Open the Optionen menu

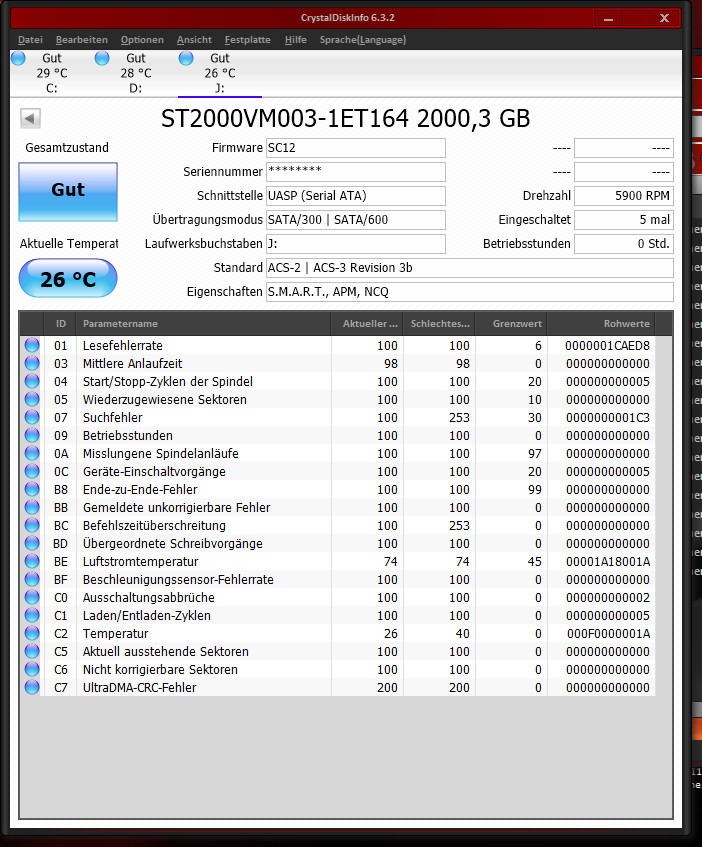[x=142, y=39]
